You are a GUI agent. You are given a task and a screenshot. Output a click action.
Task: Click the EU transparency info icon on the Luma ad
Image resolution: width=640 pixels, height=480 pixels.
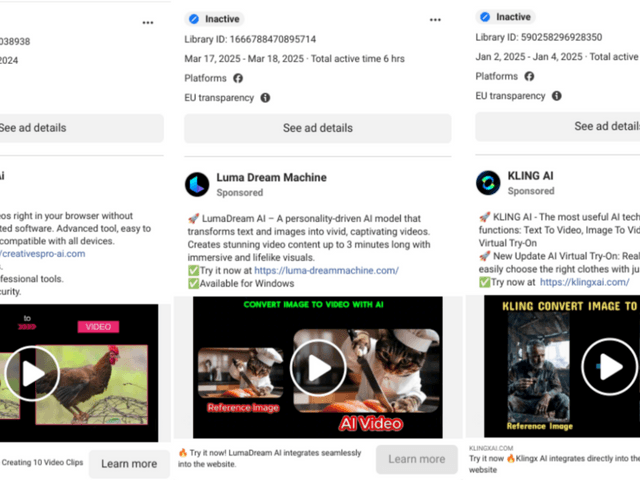tap(265, 98)
